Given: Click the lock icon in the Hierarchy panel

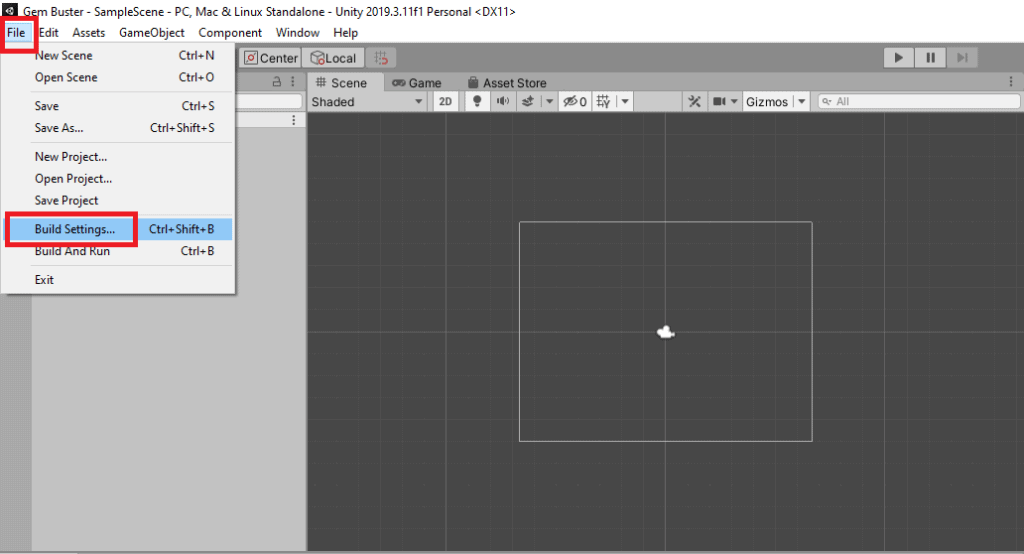Looking at the screenshot, I should pyautogui.click(x=277, y=83).
